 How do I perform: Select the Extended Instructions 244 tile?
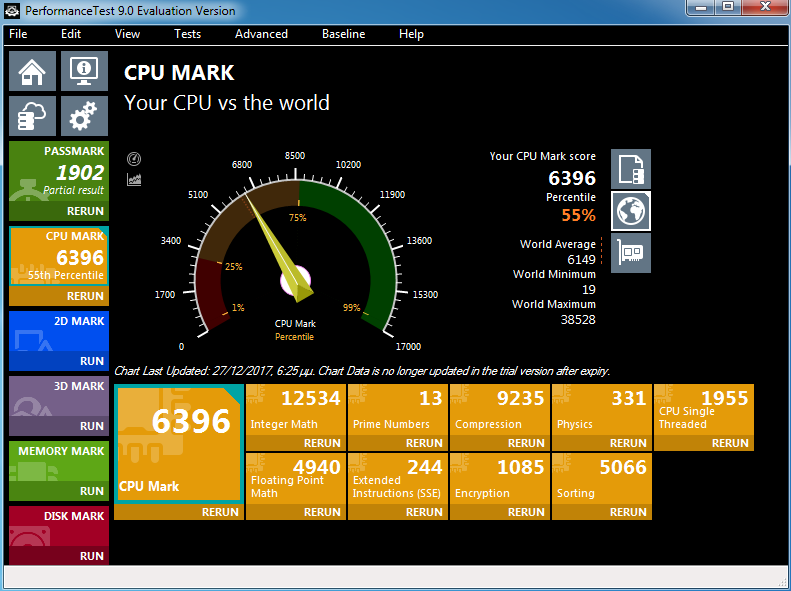[398, 479]
